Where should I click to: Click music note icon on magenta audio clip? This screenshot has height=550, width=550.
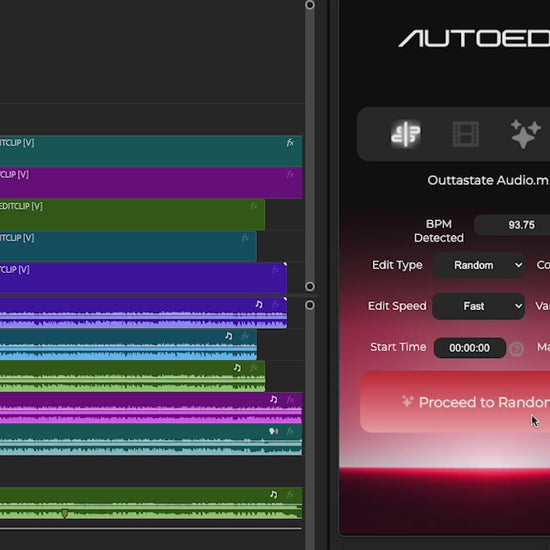click(x=274, y=399)
